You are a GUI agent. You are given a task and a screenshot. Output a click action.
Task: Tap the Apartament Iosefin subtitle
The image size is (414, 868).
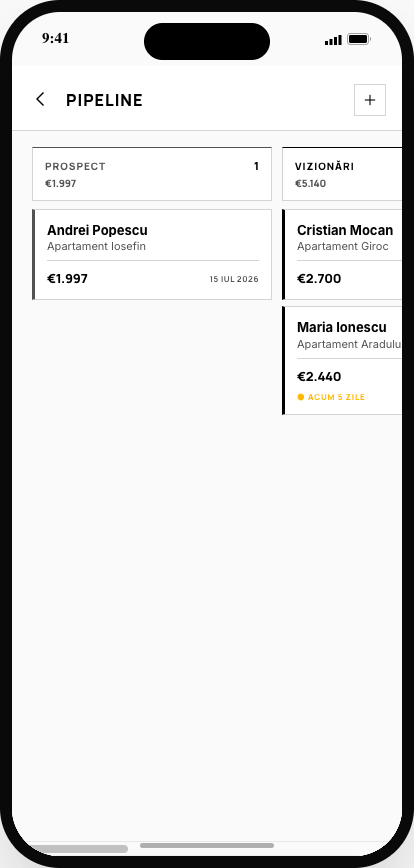click(96, 246)
